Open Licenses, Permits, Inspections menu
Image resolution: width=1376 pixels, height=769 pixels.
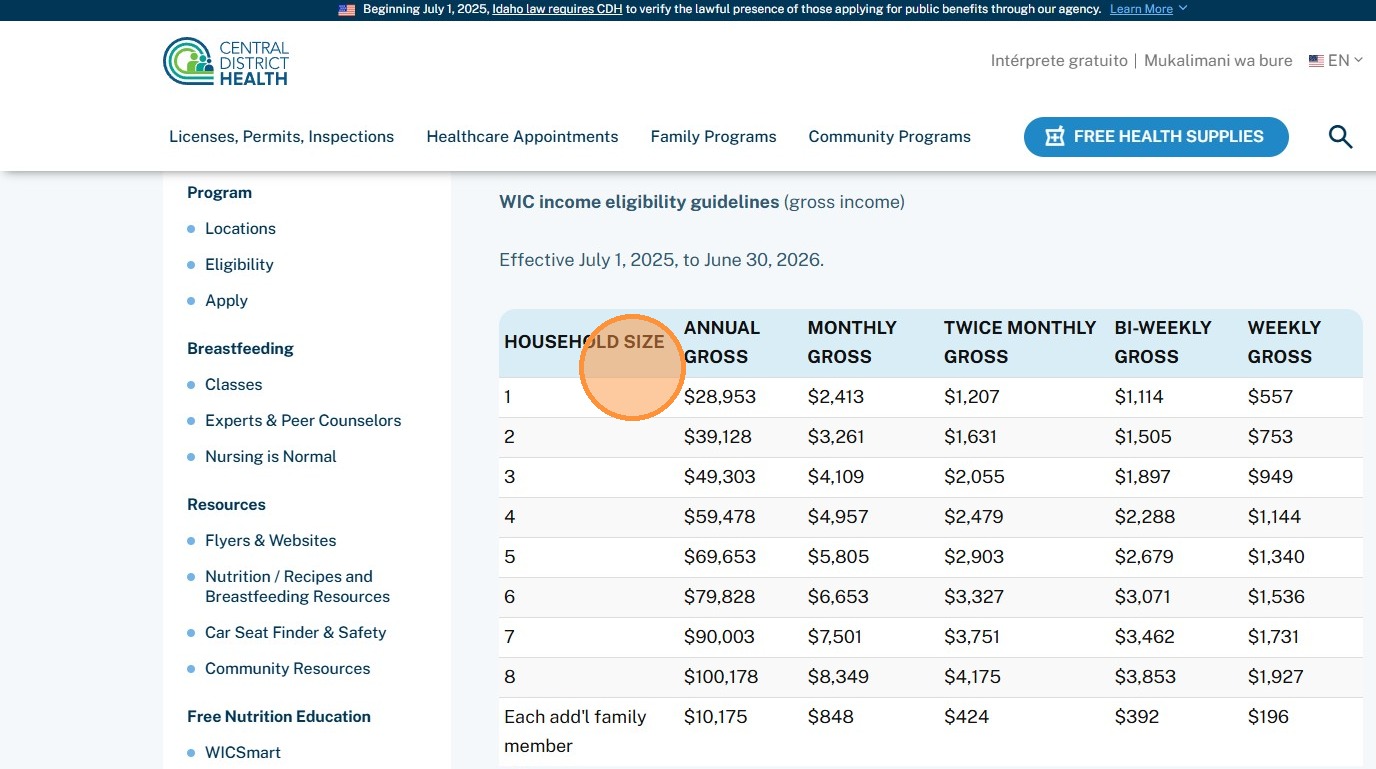281,137
